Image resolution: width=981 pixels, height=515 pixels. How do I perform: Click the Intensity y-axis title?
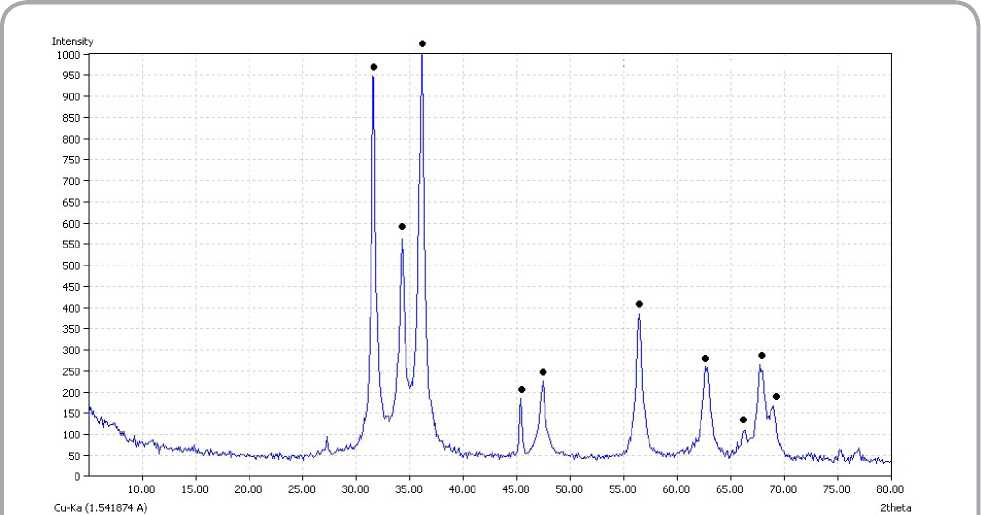coord(72,41)
